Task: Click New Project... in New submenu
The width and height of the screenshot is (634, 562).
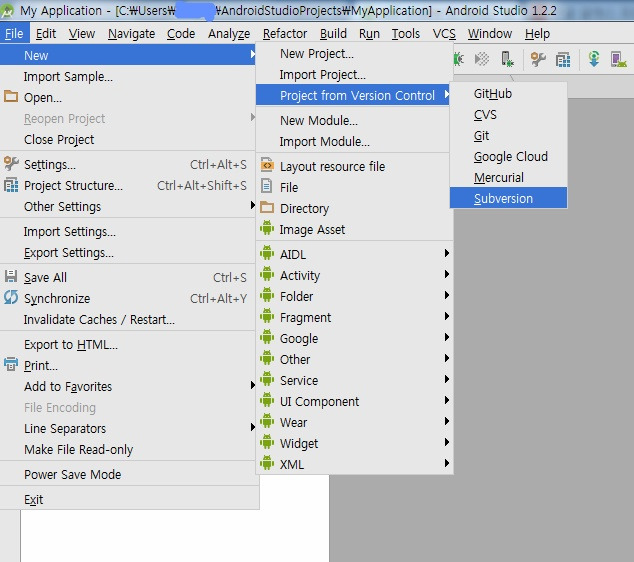Action: click(354, 53)
